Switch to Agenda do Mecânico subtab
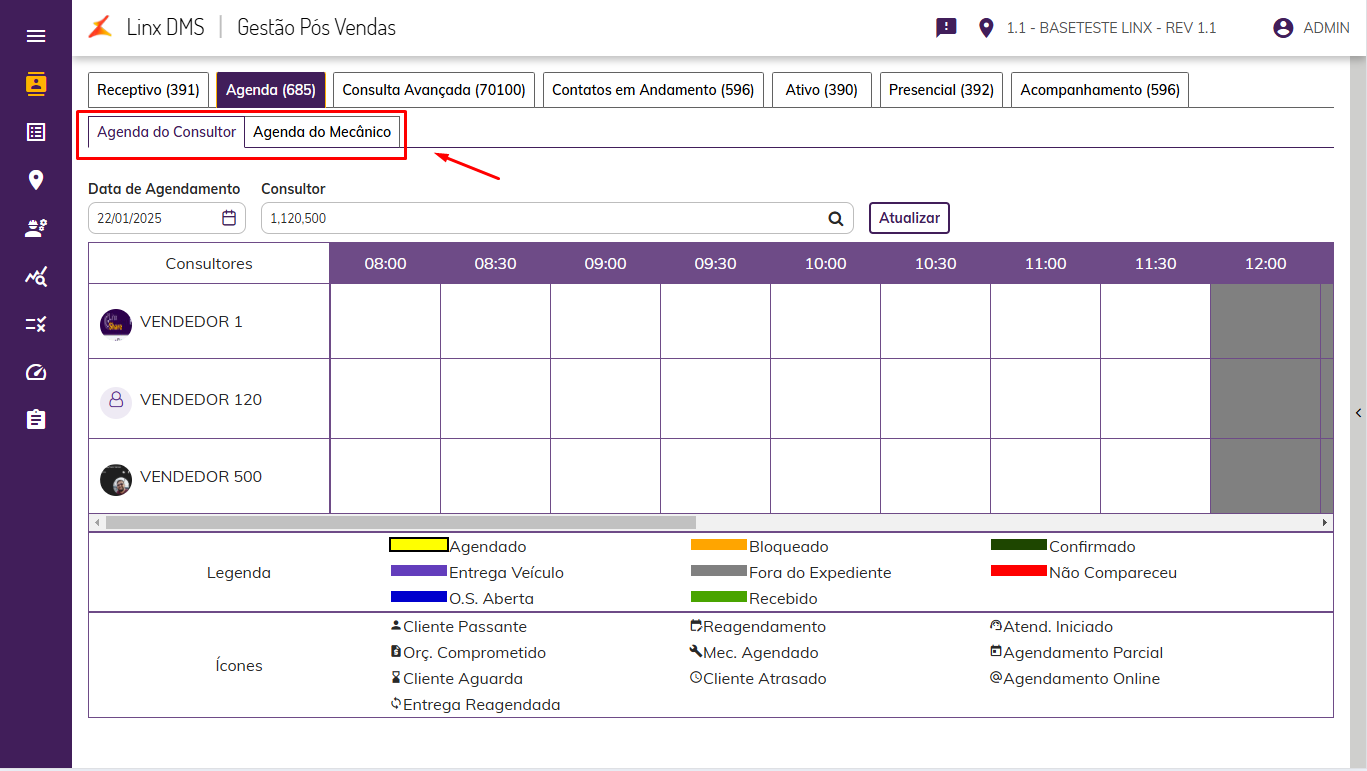The image size is (1367, 771). [322, 132]
